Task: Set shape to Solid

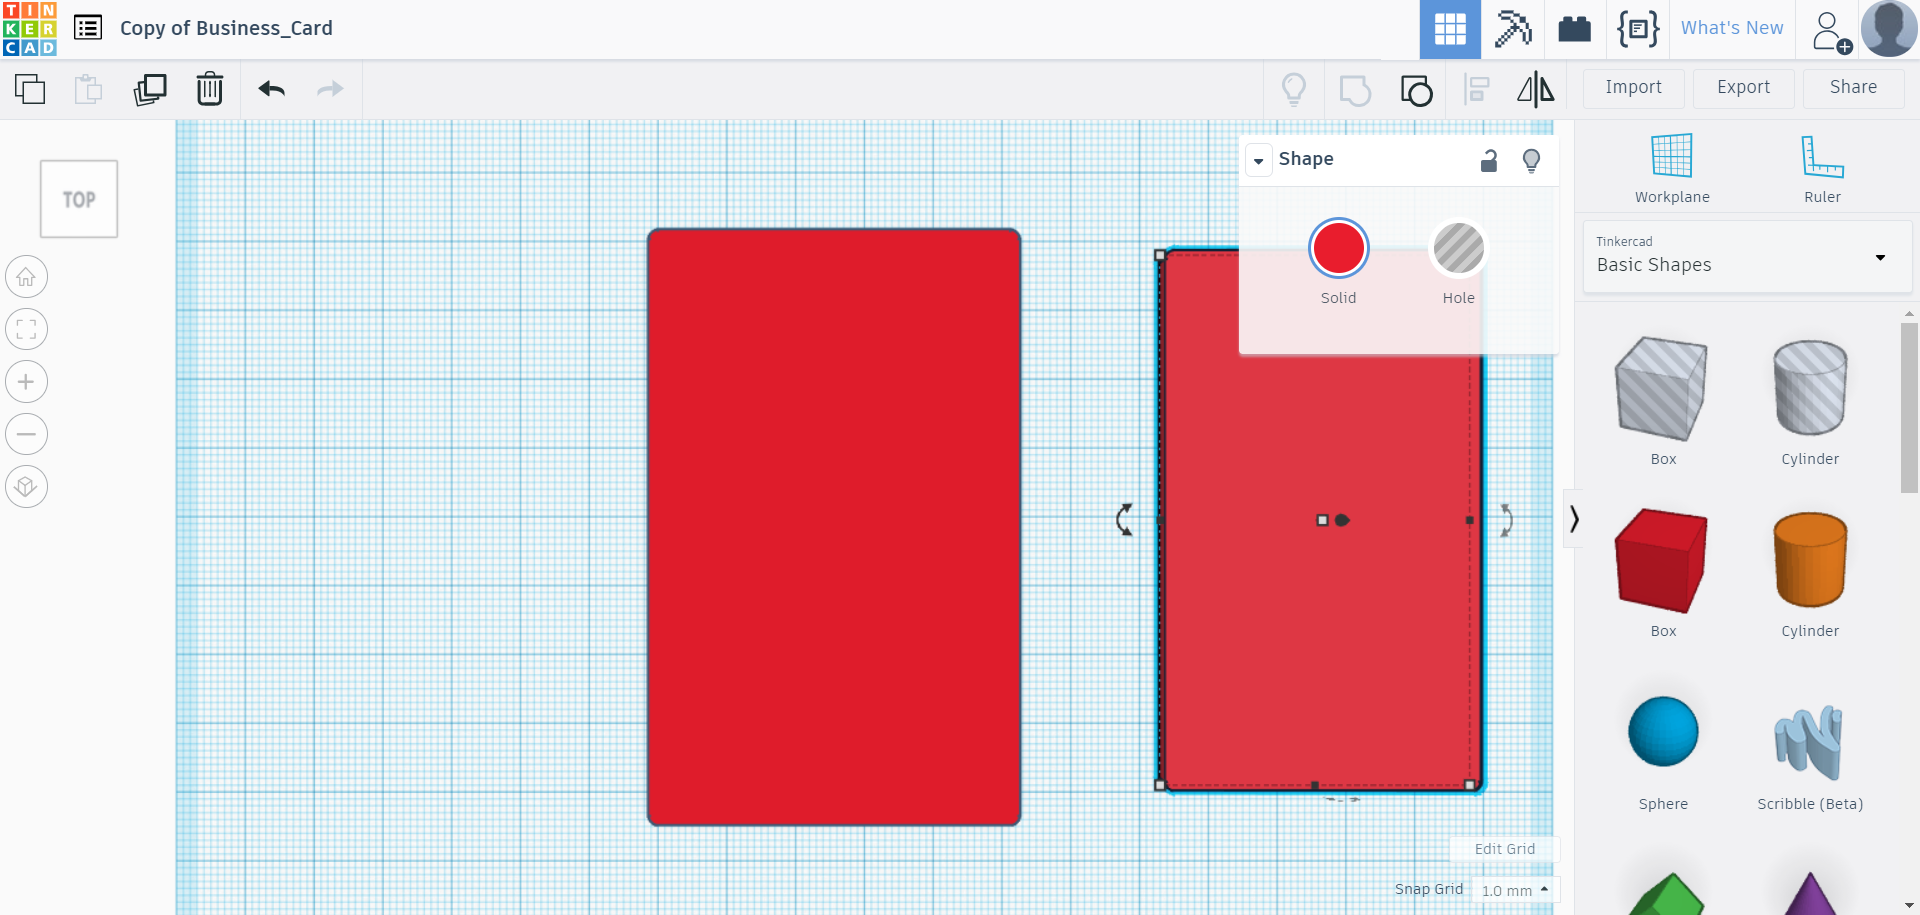Action: 1338,248
